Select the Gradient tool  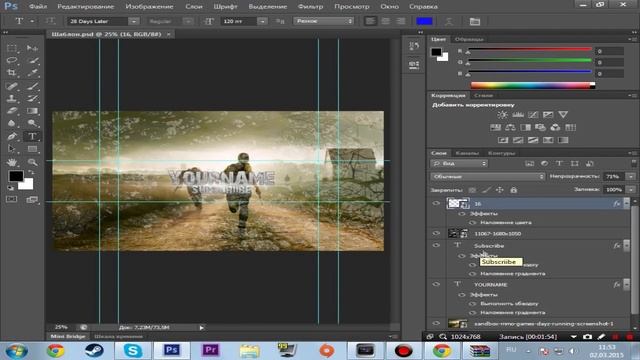click(x=32, y=111)
